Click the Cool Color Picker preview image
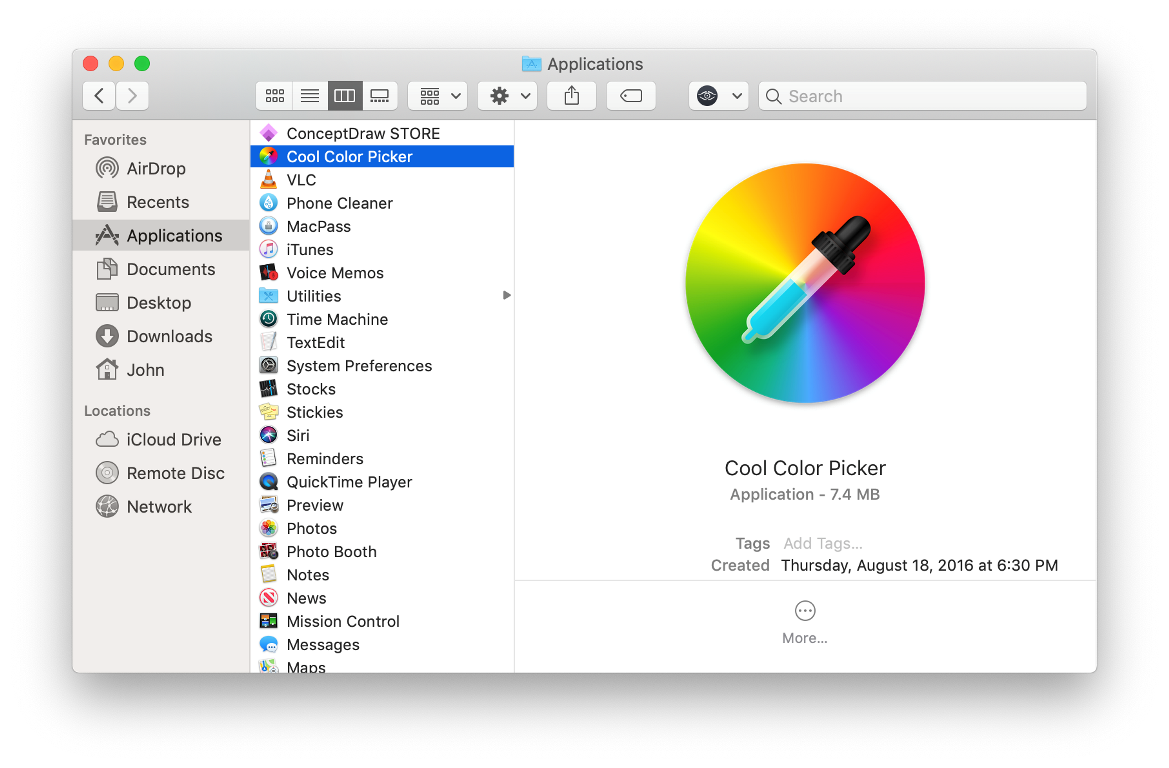1169x768 pixels. coord(805,283)
